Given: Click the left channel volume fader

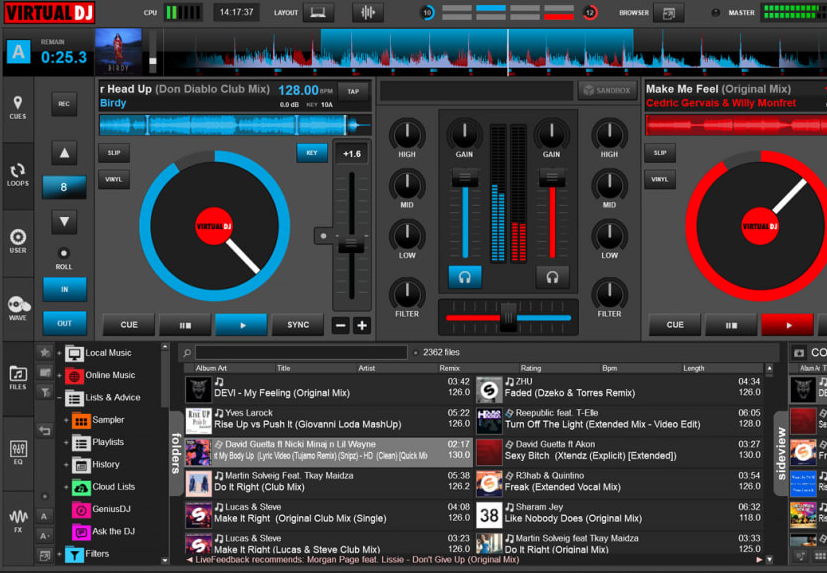Looking at the screenshot, I should click(465, 178).
